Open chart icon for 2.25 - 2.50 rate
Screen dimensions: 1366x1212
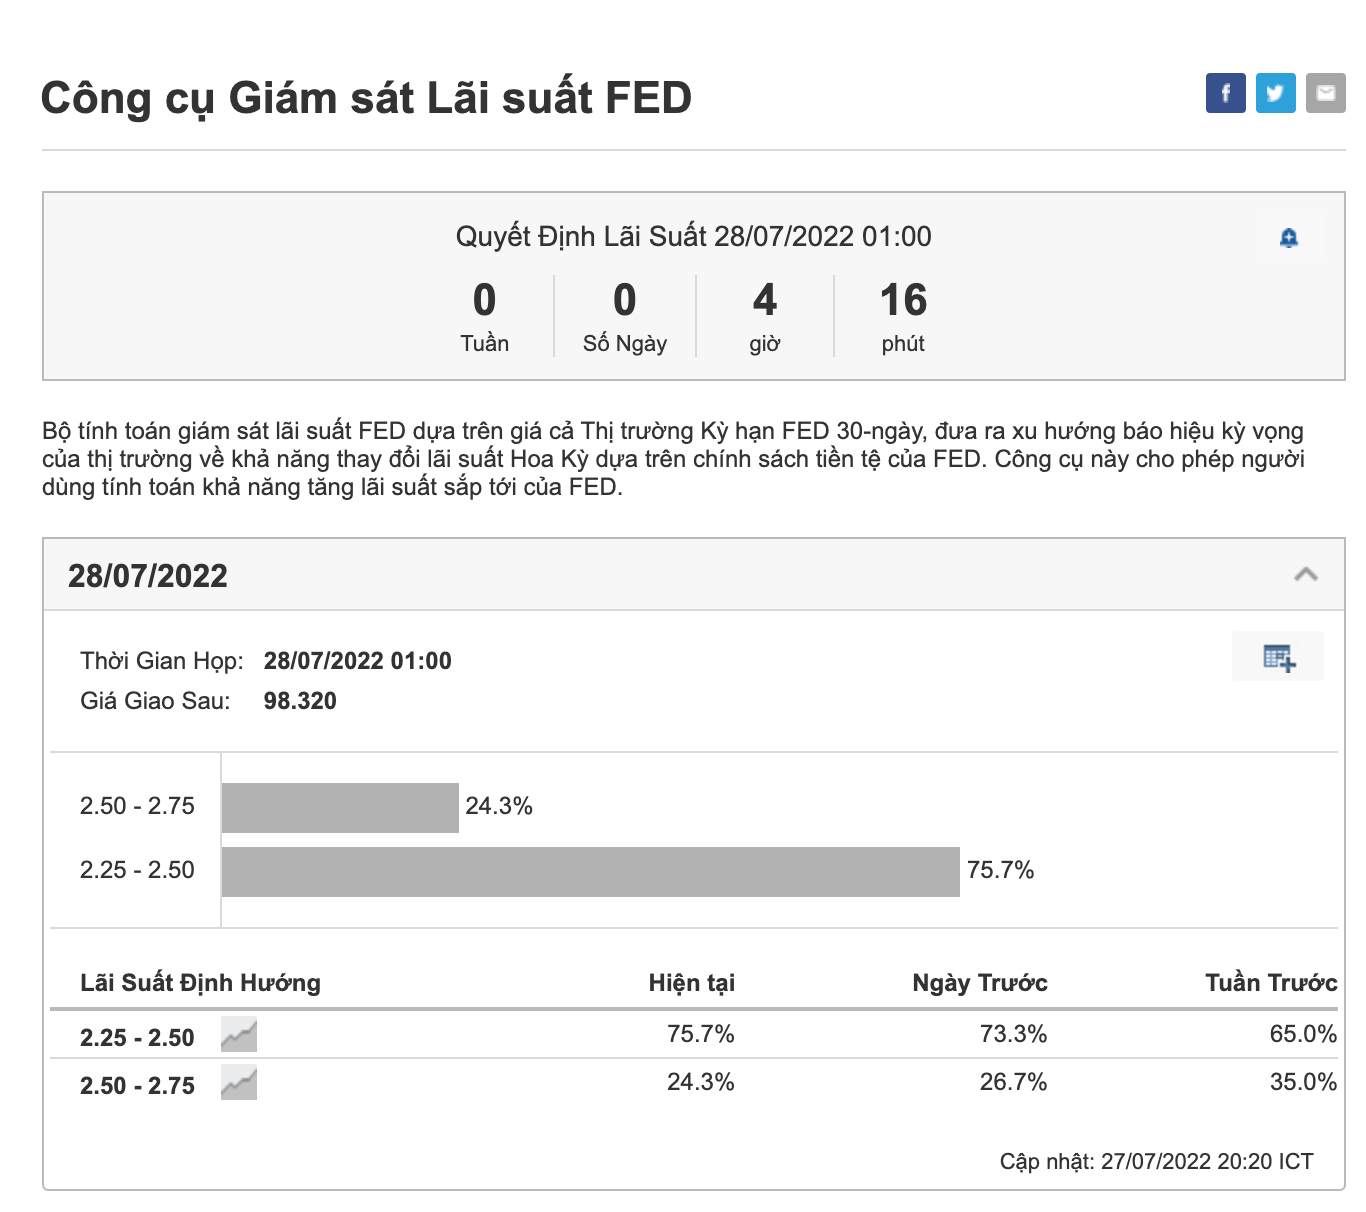[239, 1035]
